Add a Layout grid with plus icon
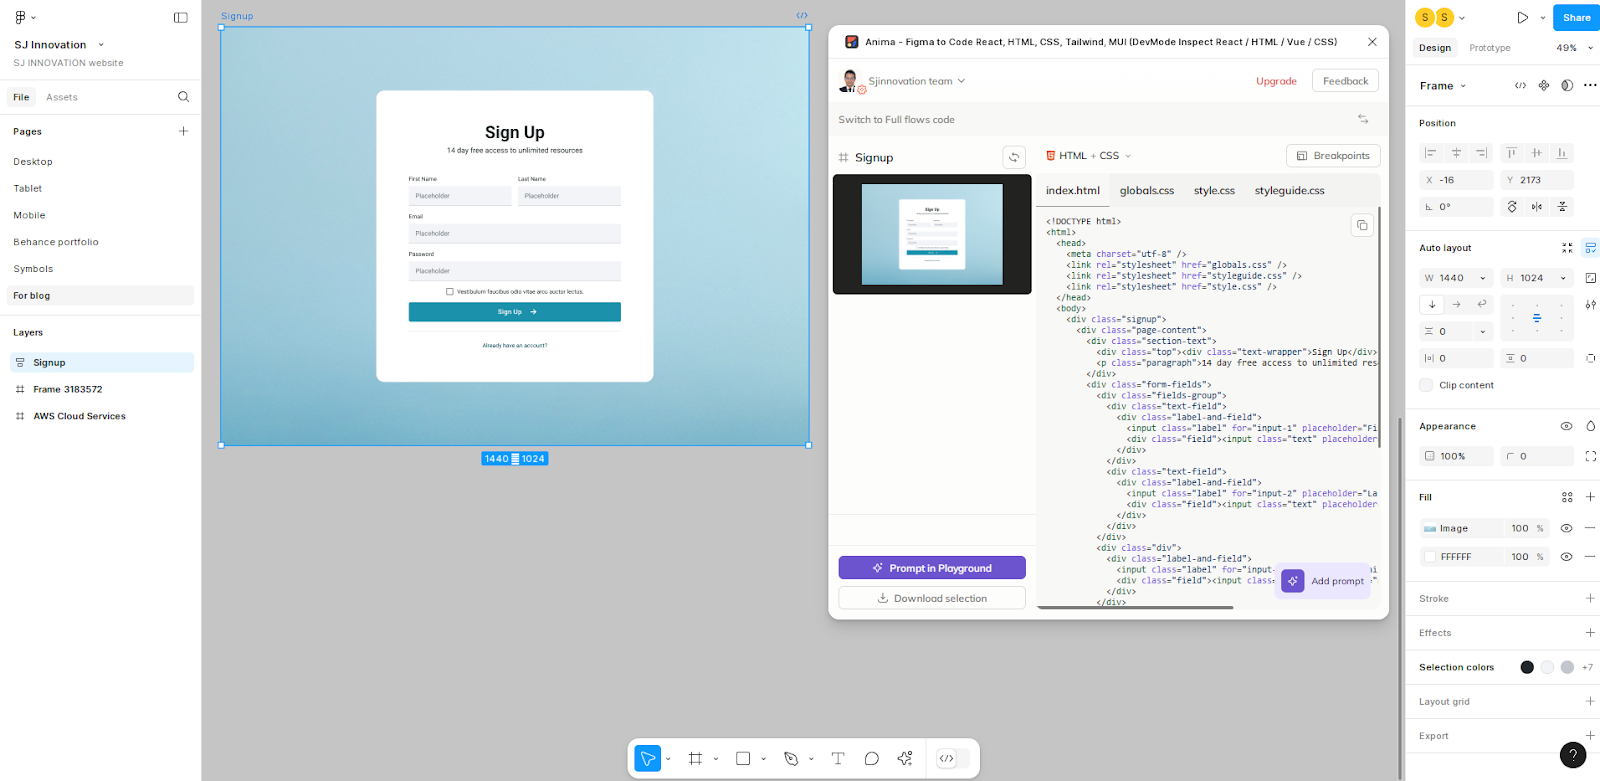The width and height of the screenshot is (1600, 781). click(1590, 701)
